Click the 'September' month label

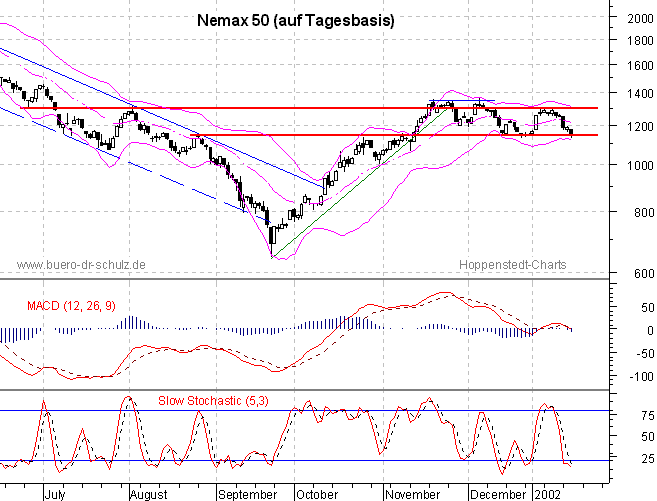click(x=248, y=495)
